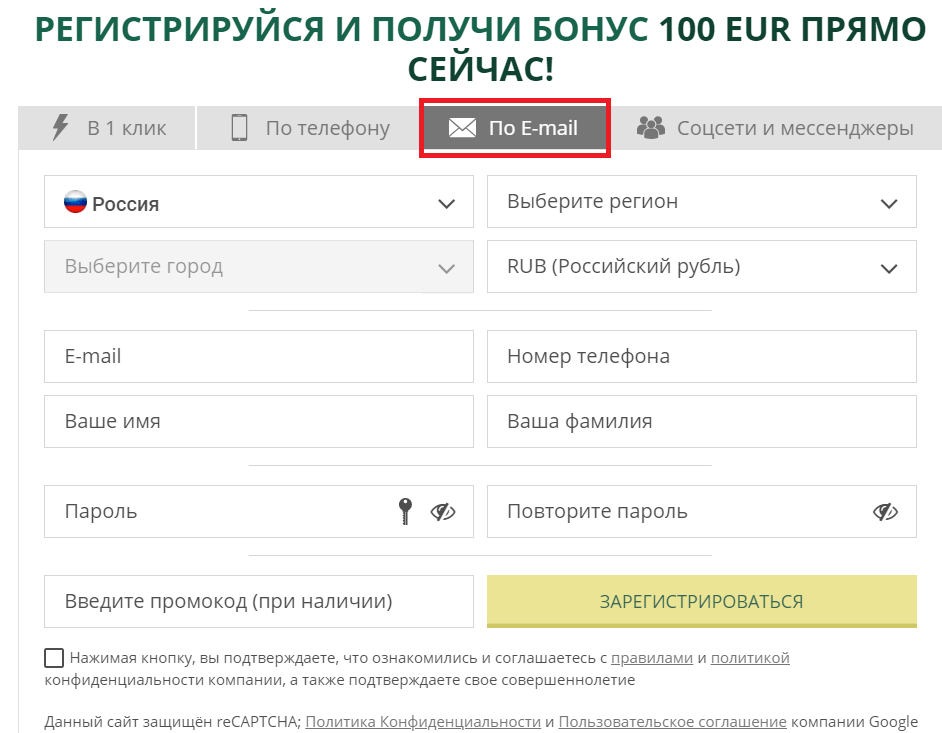
Task: Focus the promo code field
Action: pos(259,601)
